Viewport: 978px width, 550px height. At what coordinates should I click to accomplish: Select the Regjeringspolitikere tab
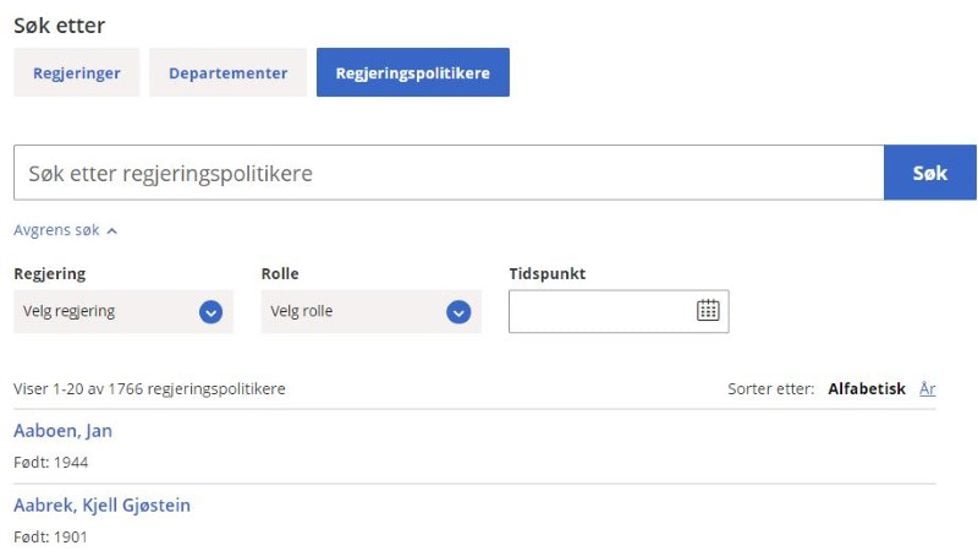click(x=413, y=73)
